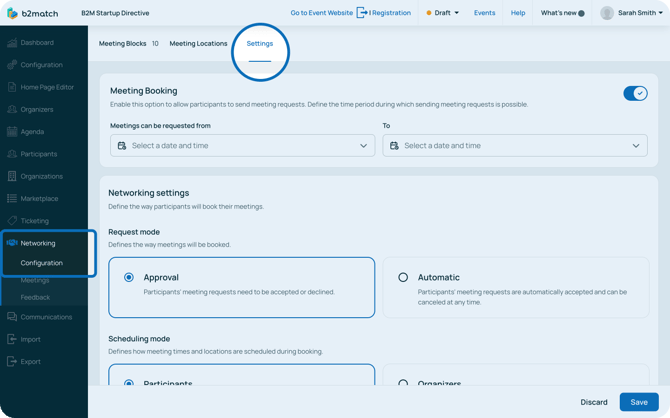Open the Settings tab
Screen dimensions: 670x418
pyautogui.click(x=260, y=44)
